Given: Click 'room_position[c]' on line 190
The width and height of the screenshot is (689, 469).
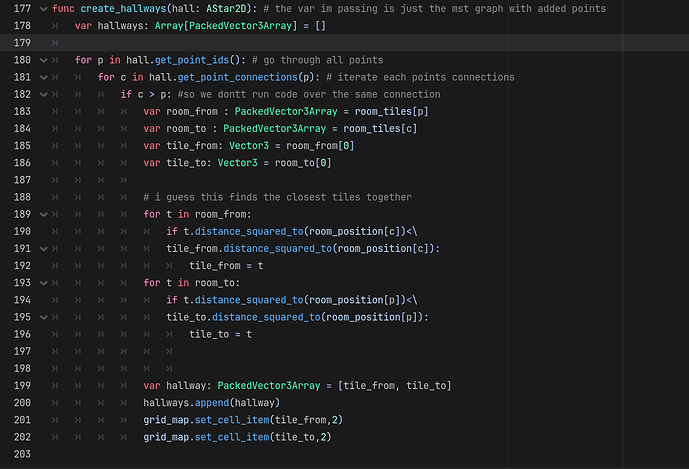Looking at the screenshot, I should (x=355, y=232).
